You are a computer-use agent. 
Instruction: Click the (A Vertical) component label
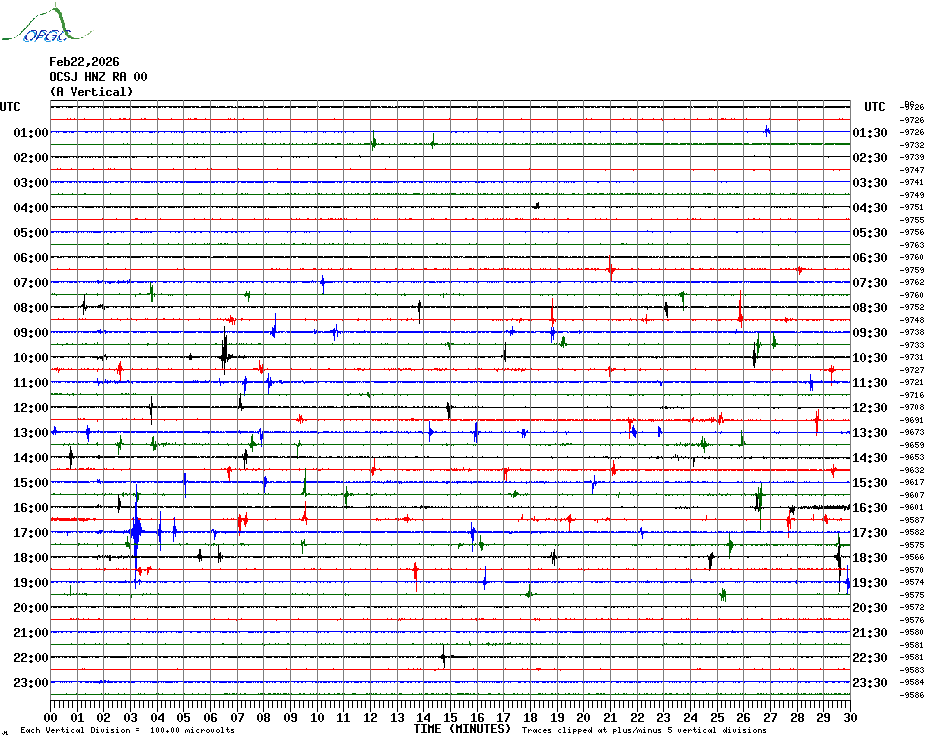[x=91, y=92]
